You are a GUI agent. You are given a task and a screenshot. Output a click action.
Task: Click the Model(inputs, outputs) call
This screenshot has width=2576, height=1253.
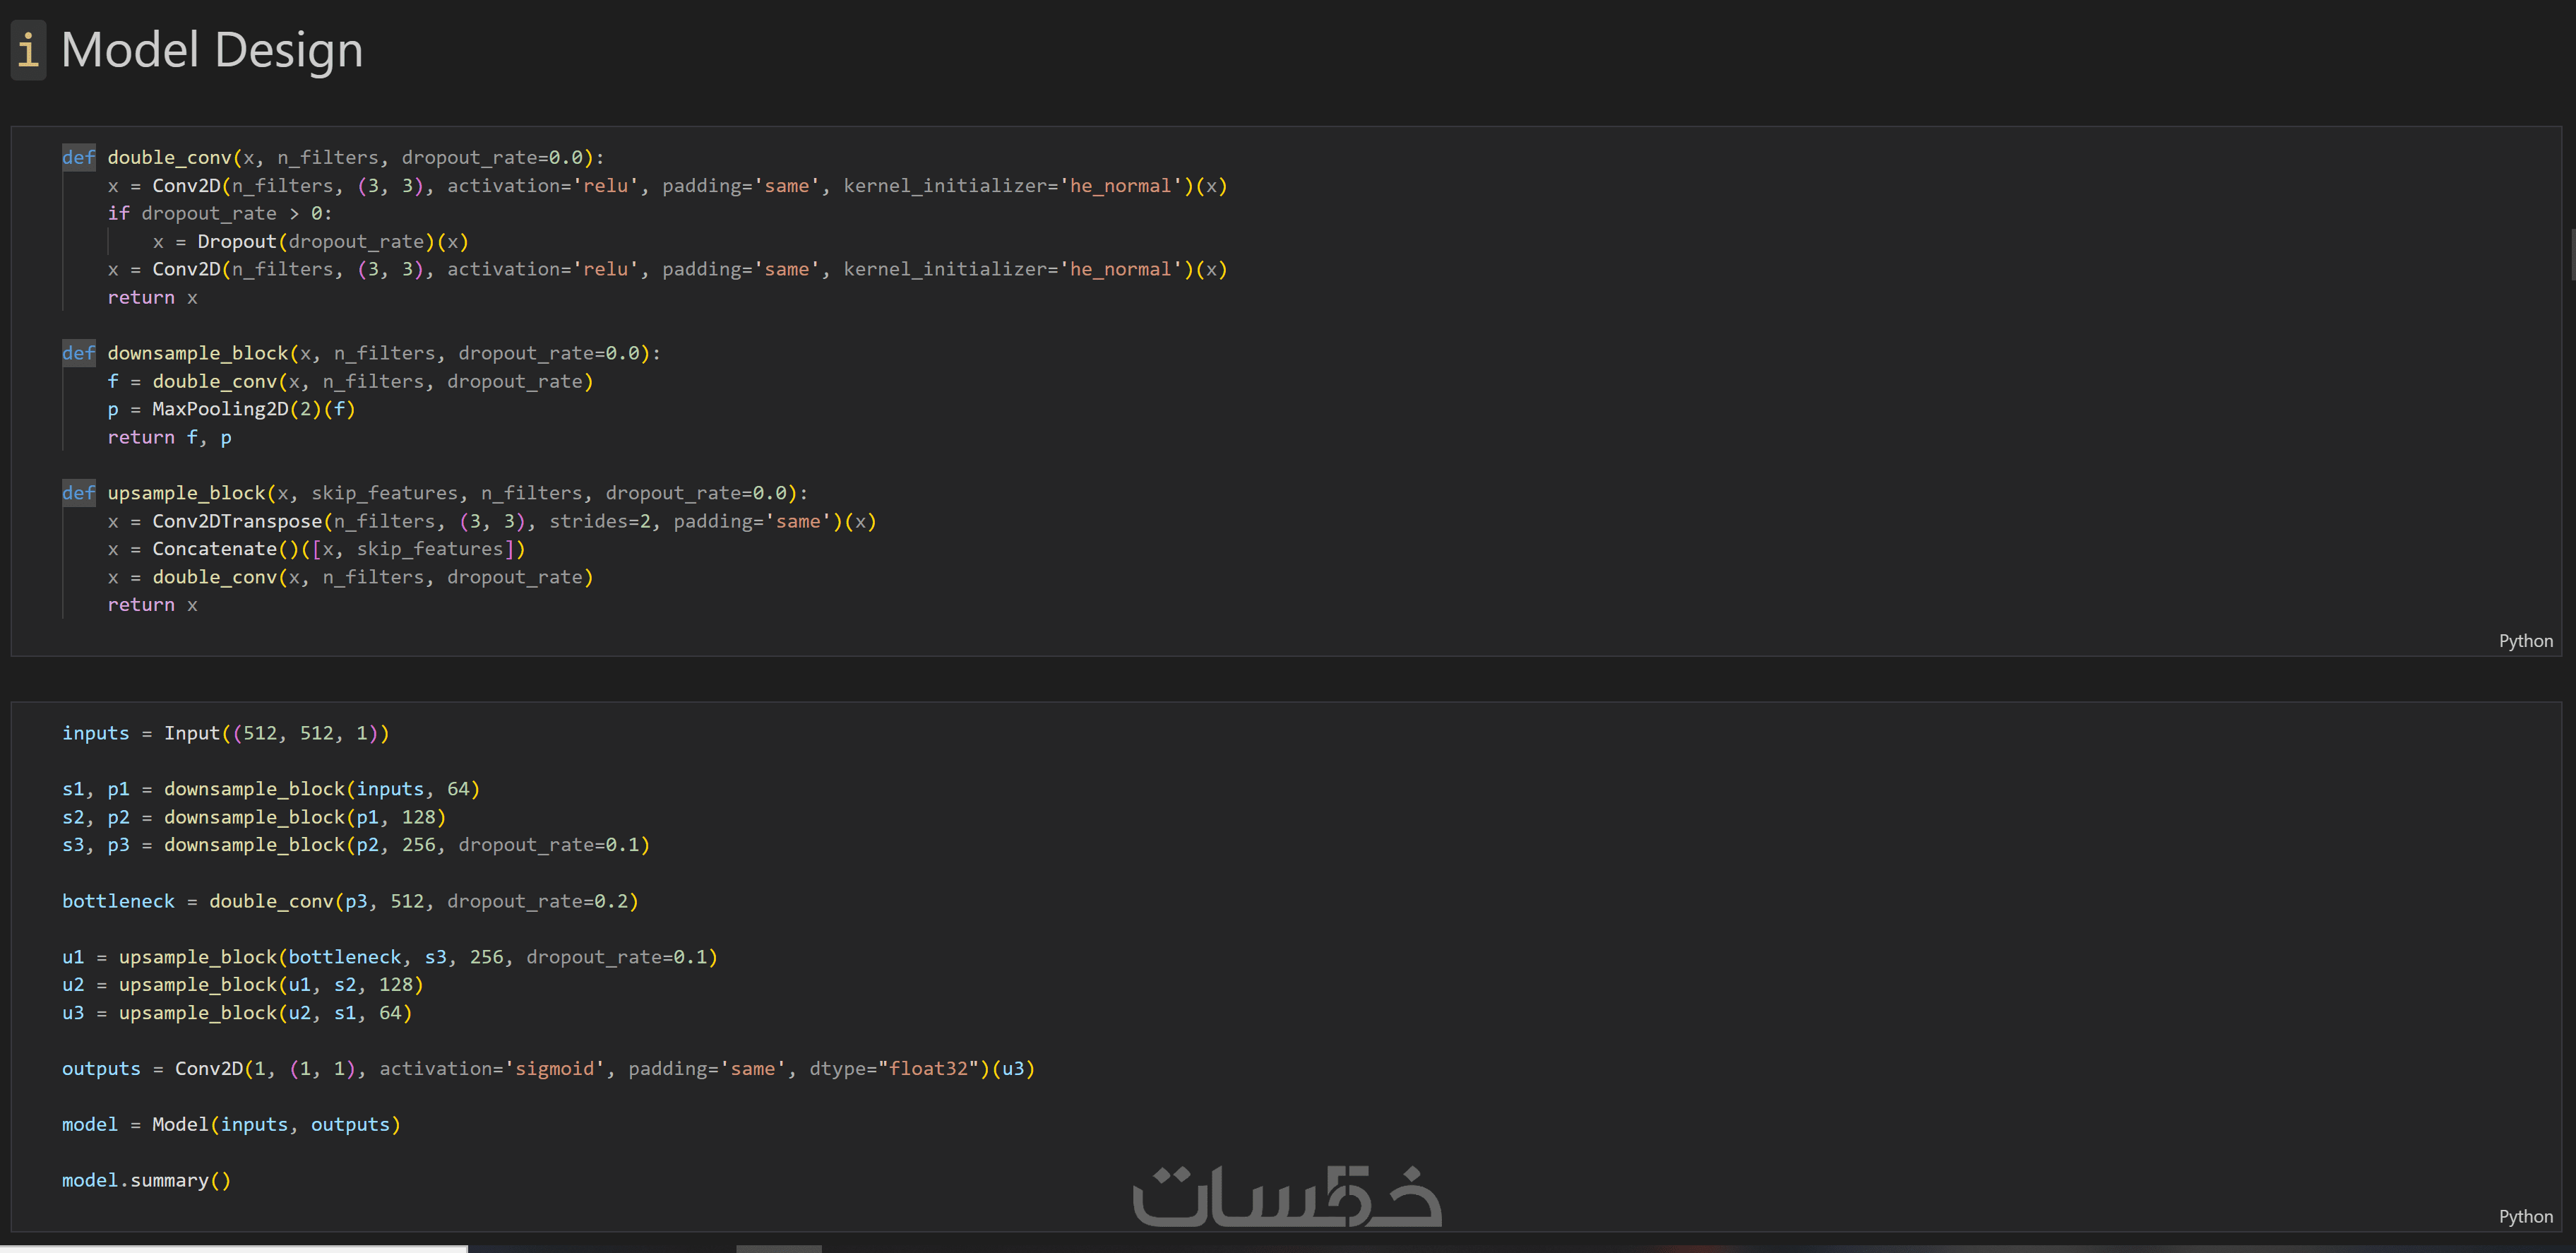(x=180, y=1124)
